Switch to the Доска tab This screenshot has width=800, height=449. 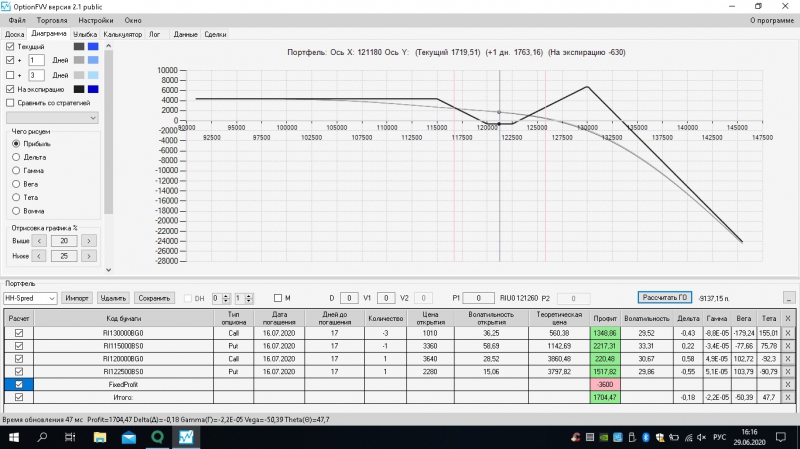[14, 35]
